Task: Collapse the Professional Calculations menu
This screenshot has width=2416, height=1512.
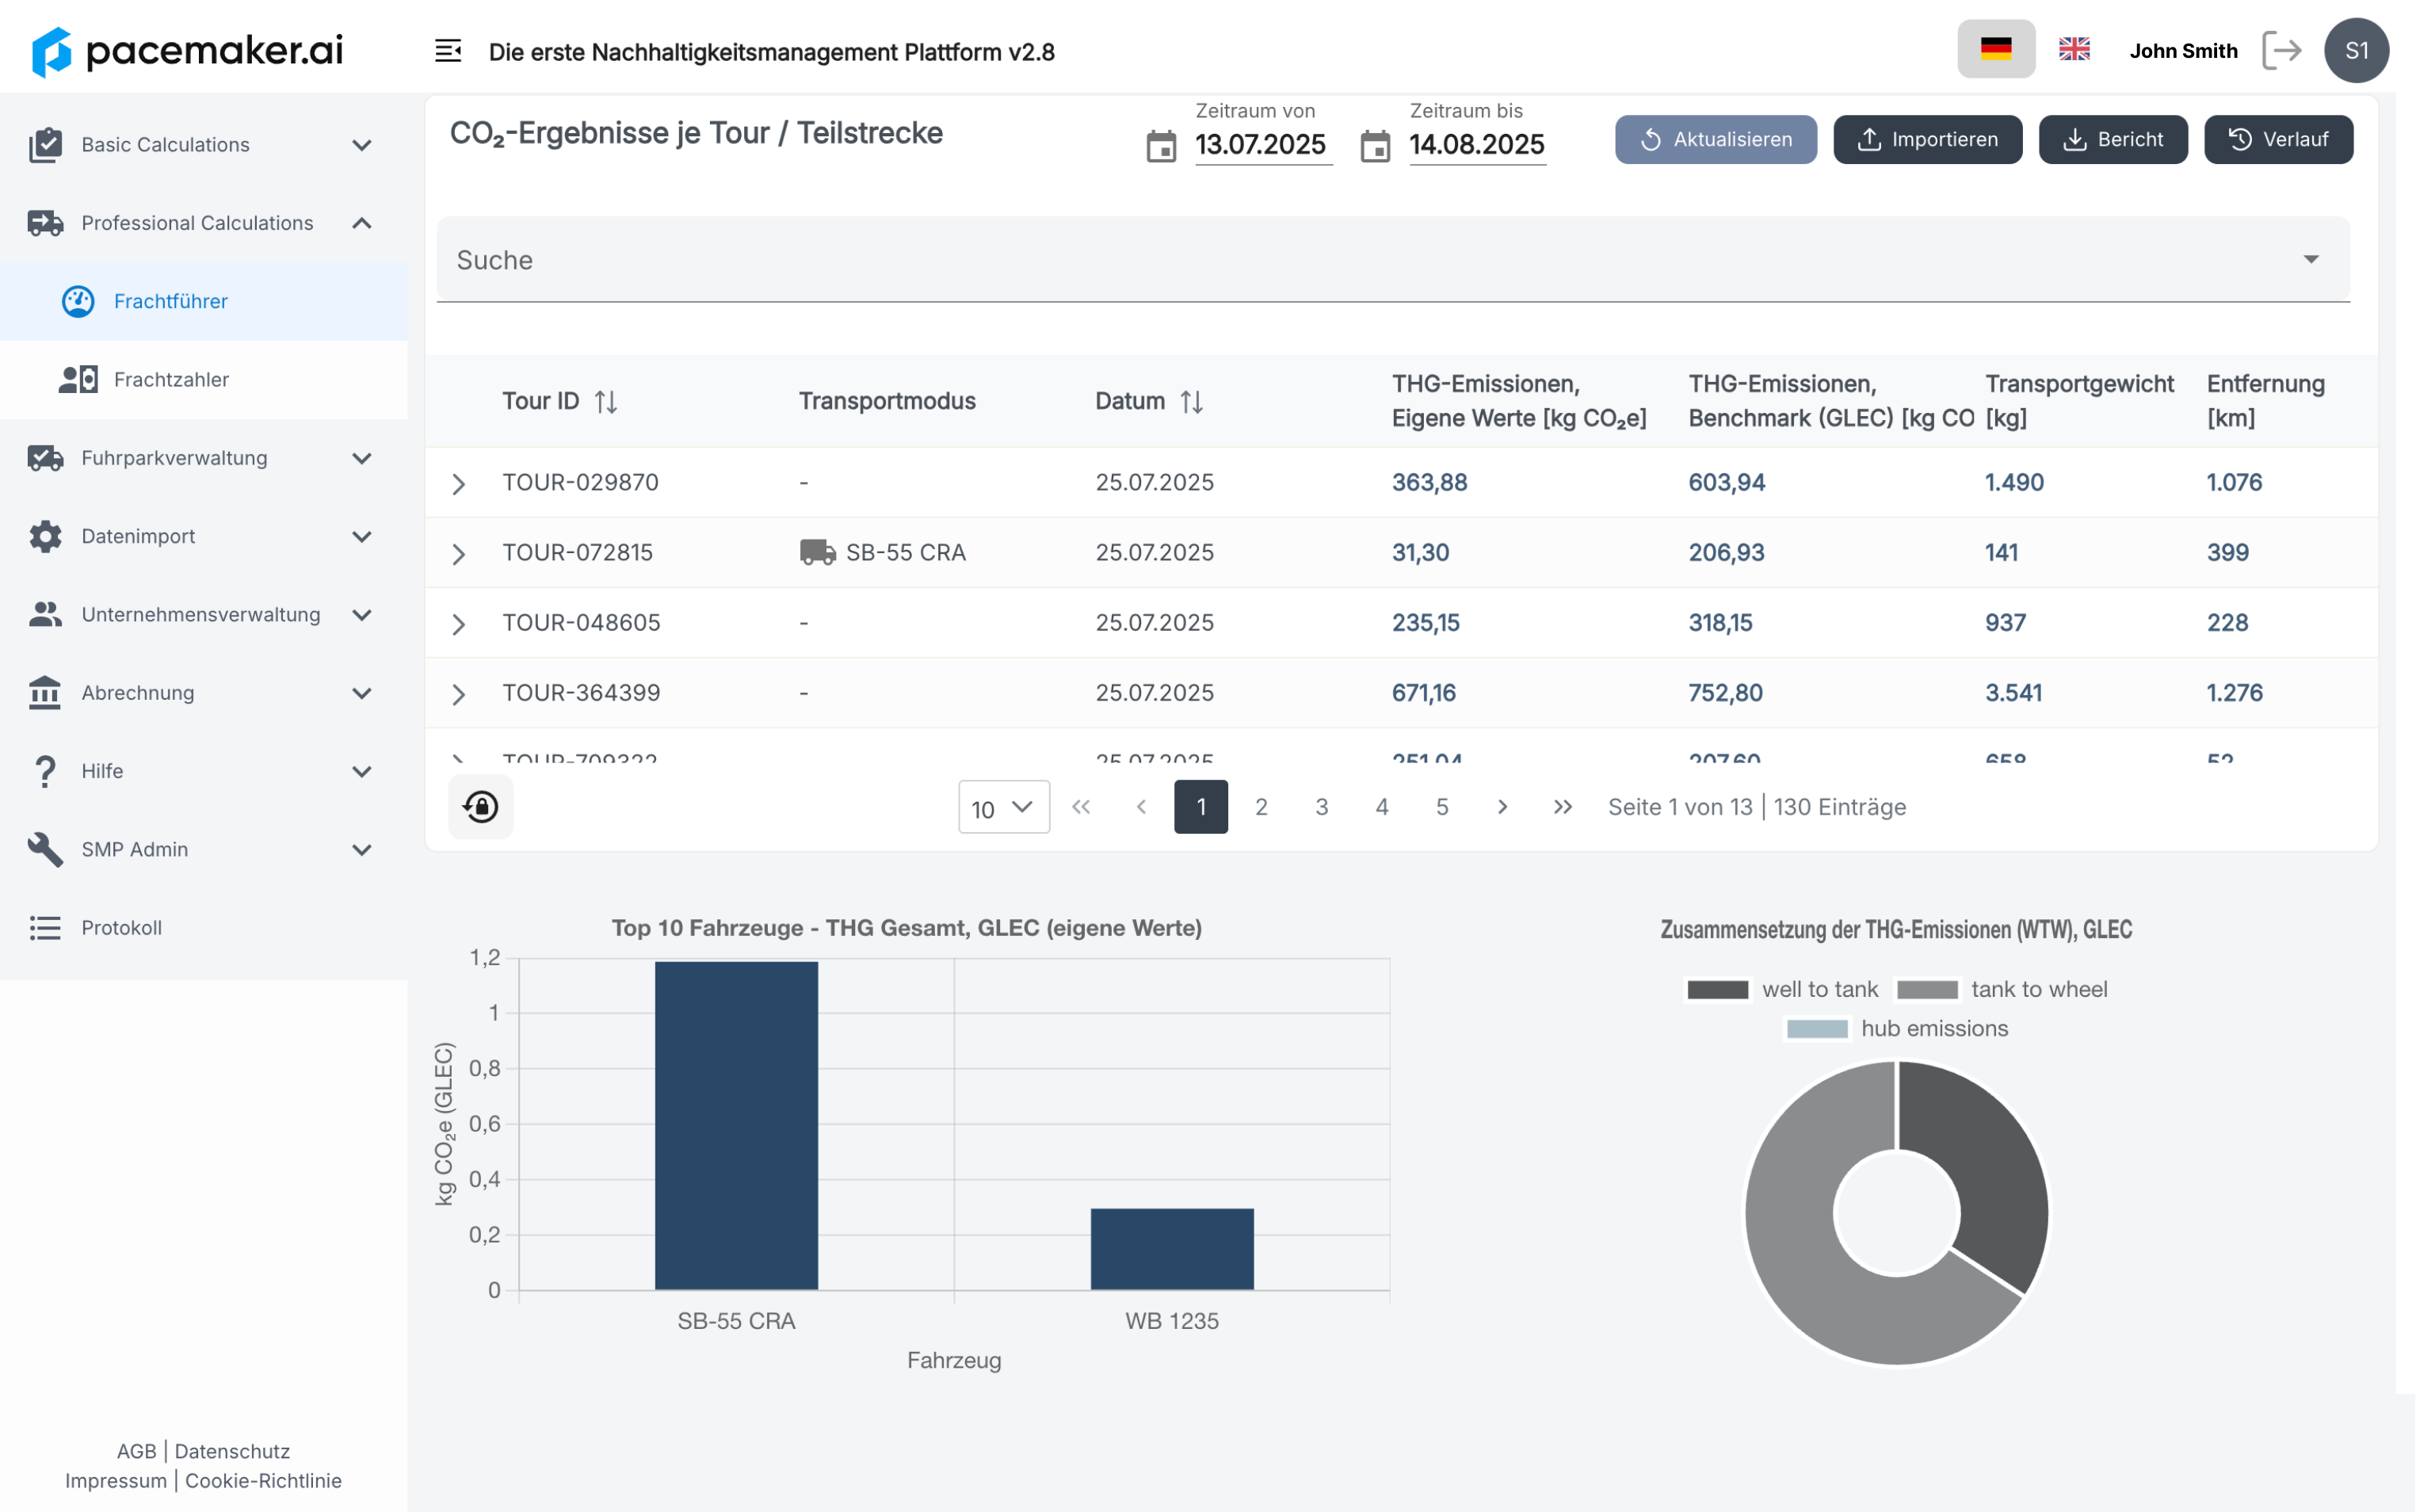Action: pyautogui.click(x=362, y=223)
